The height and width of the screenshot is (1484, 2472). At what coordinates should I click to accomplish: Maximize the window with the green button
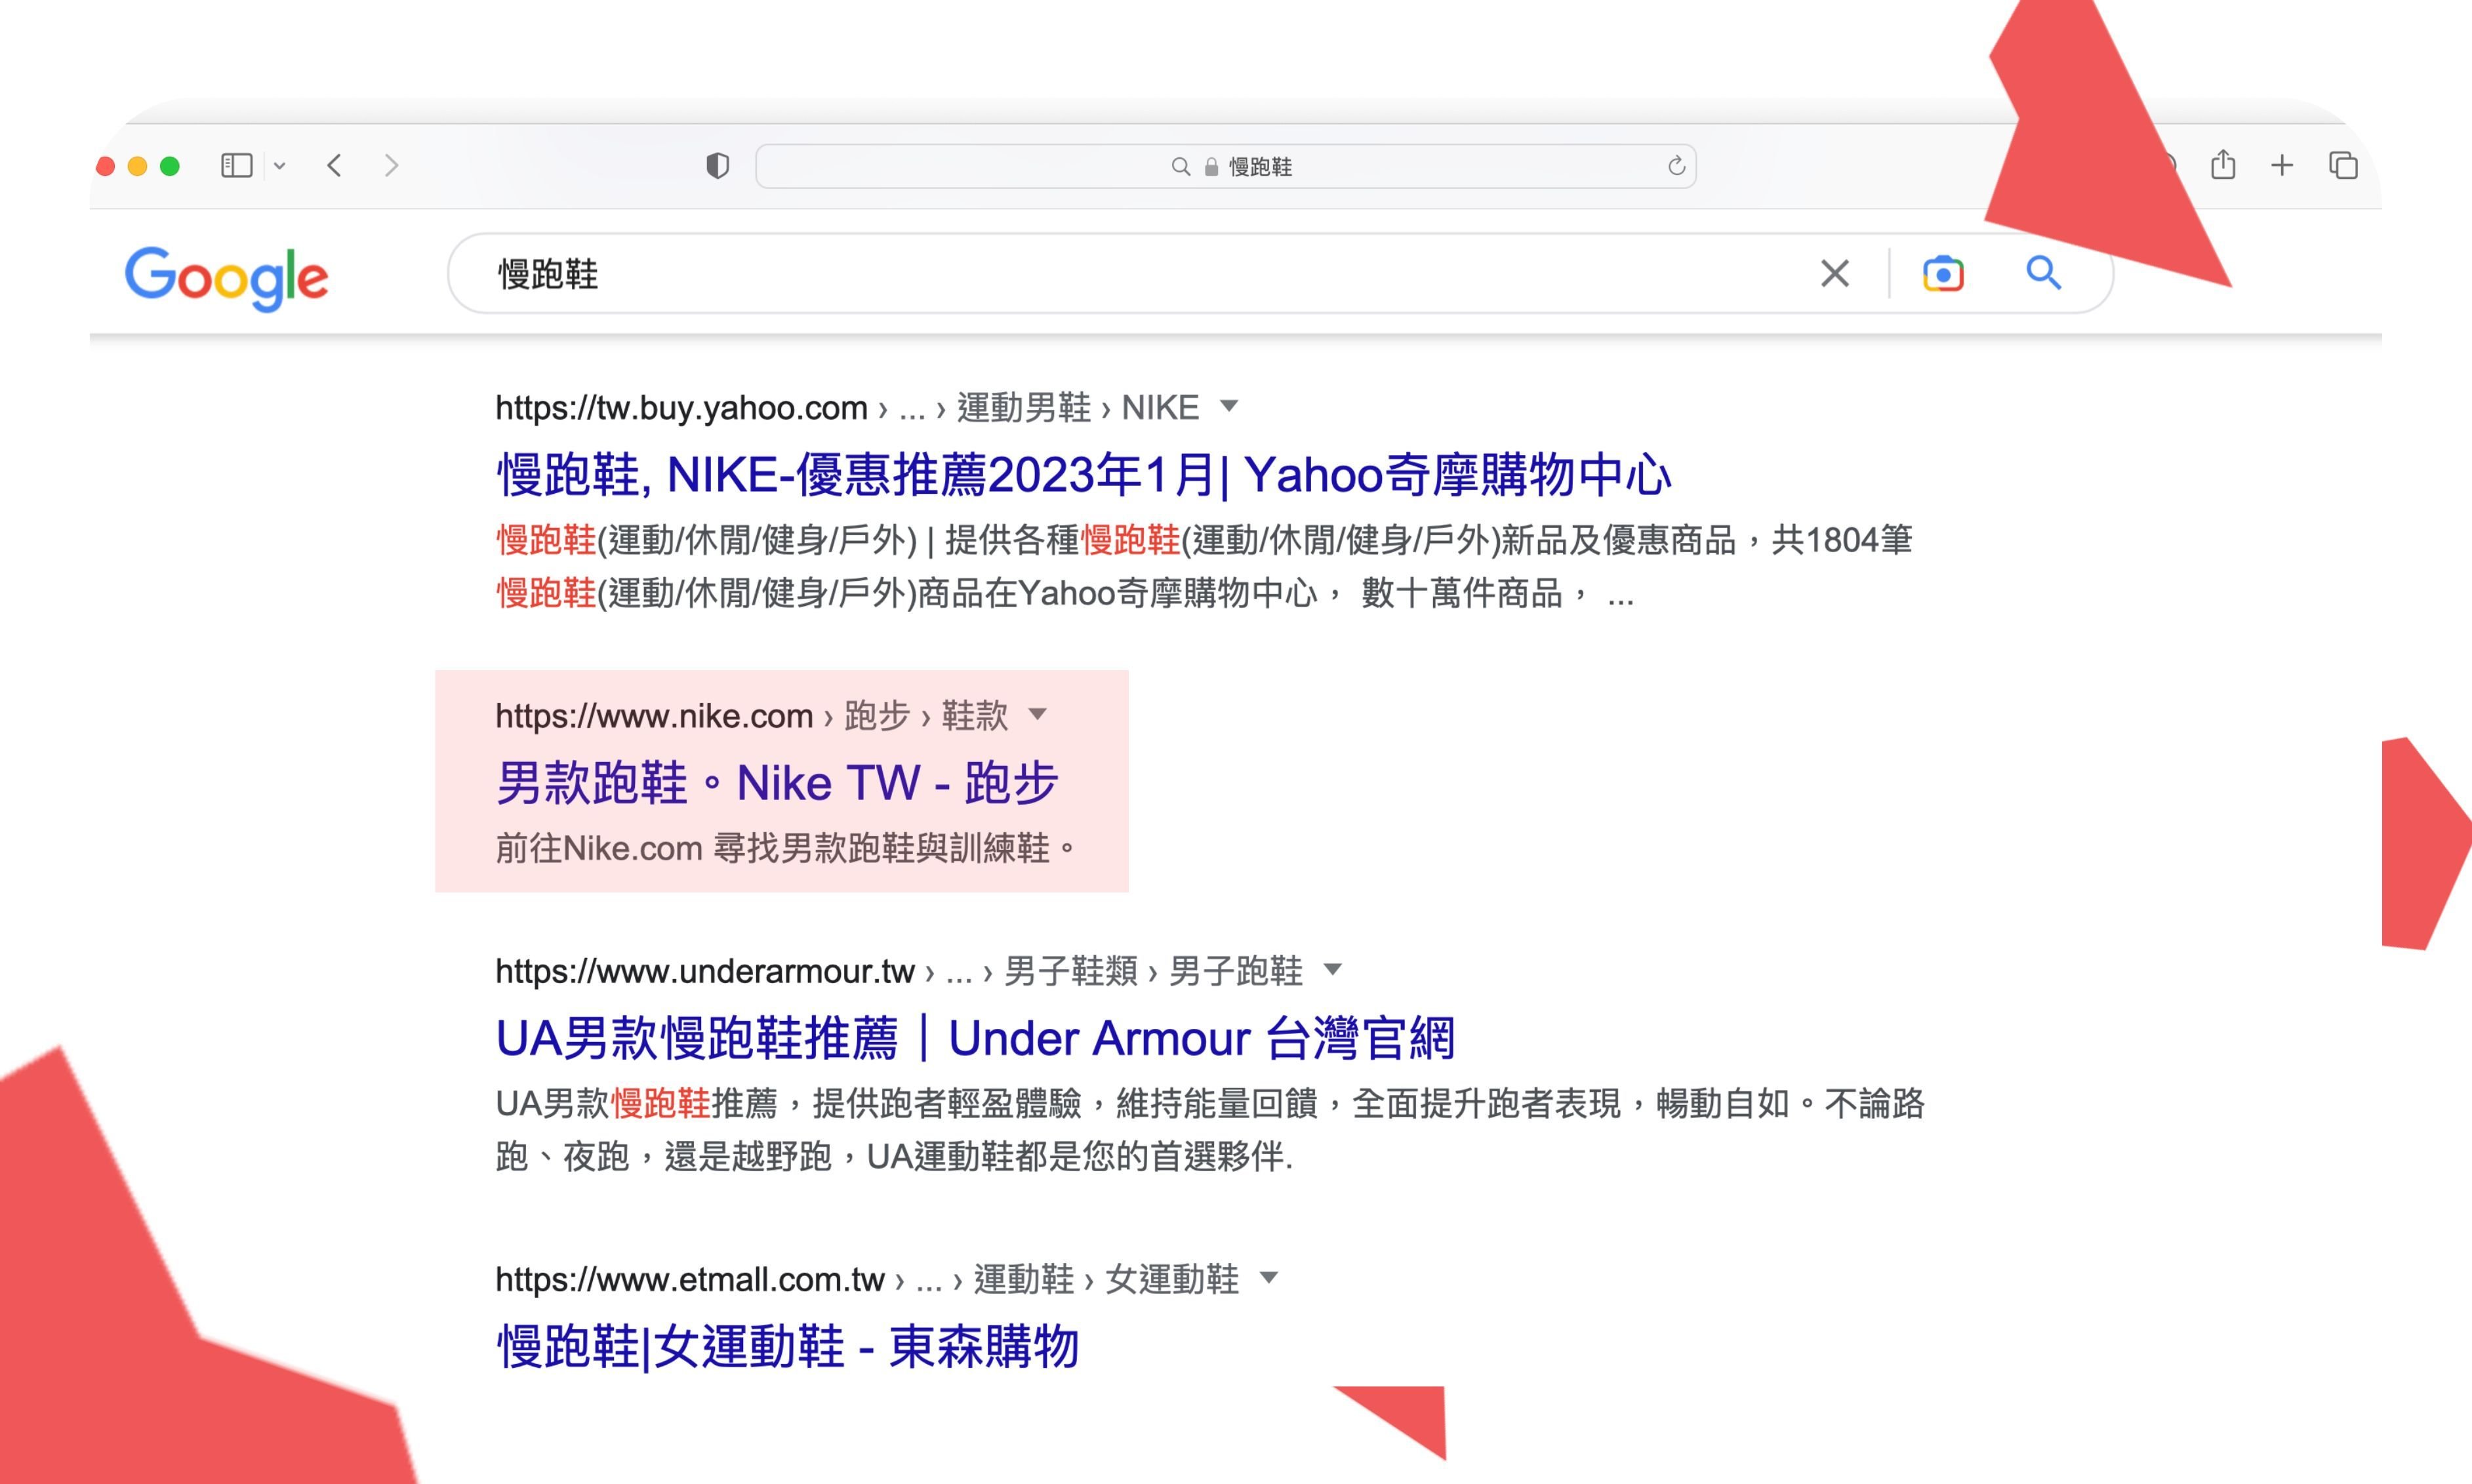point(170,166)
